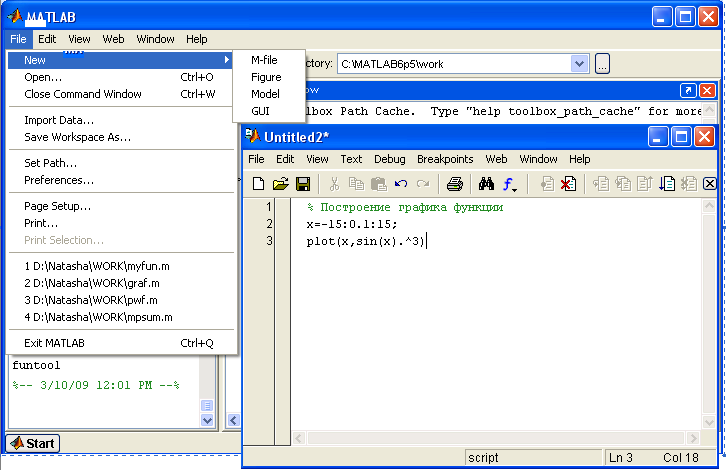Browse for folder with ellipsis button
The width and height of the screenshot is (728, 470).
pos(602,64)
